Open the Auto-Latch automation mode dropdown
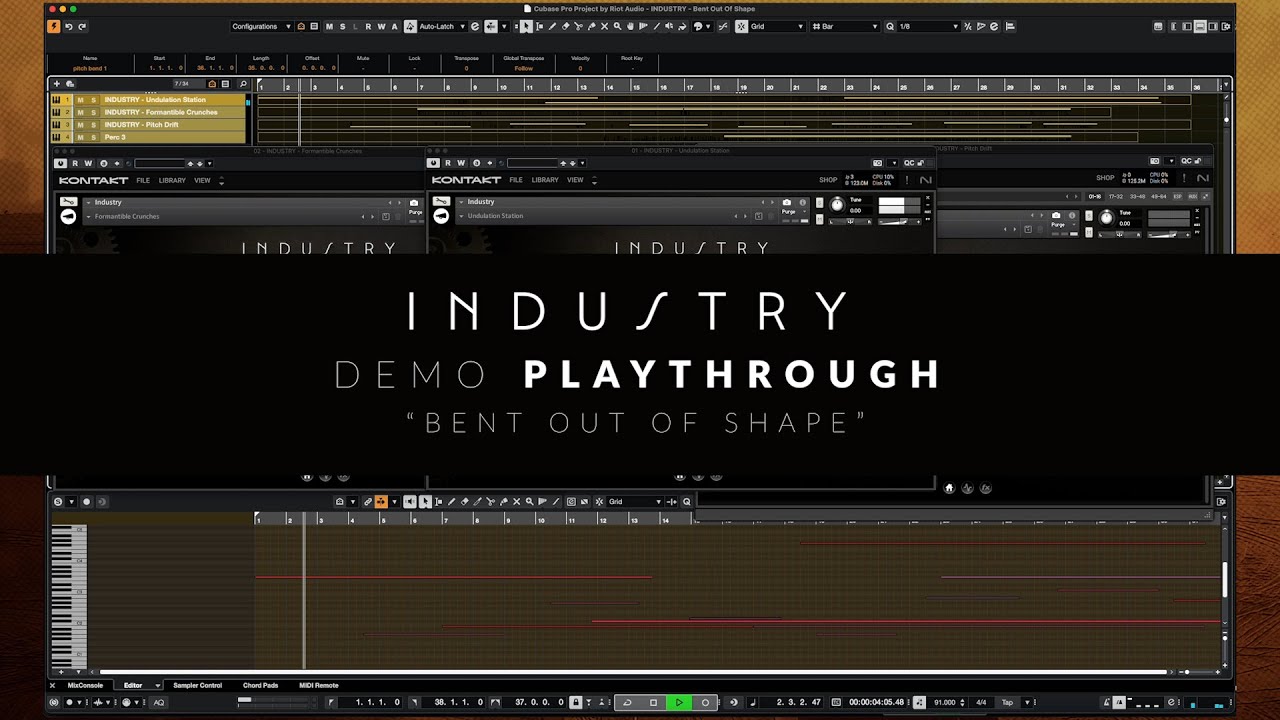Screen dimensions: 1280x720 [x=443, y=26]
